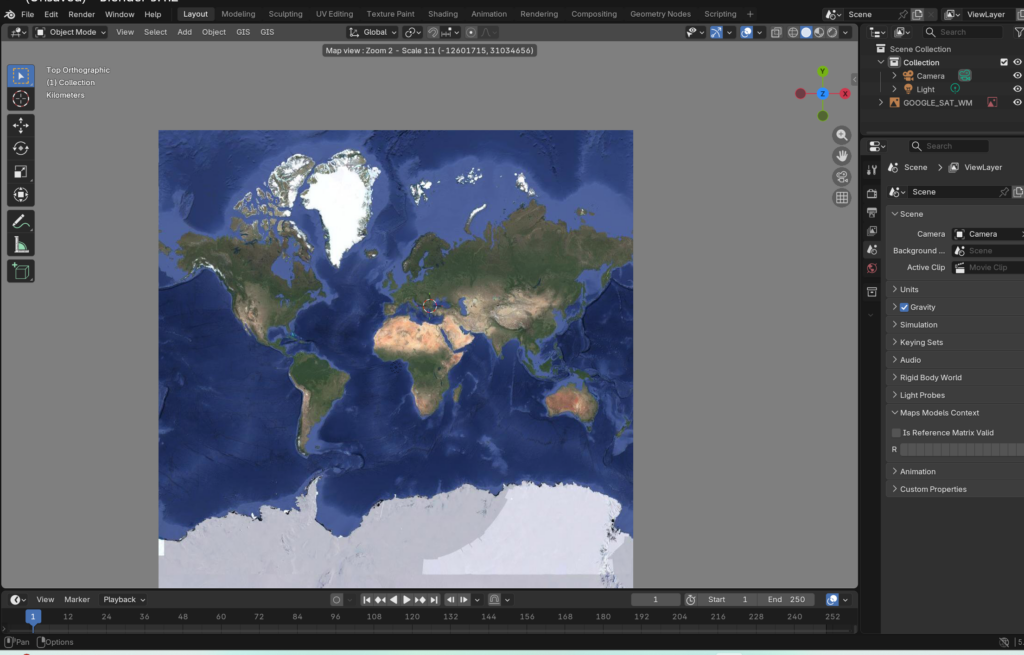Open the Render menu
This screenshot has width=1024, height=655.
pyautogui.click(x=82, y=14)
